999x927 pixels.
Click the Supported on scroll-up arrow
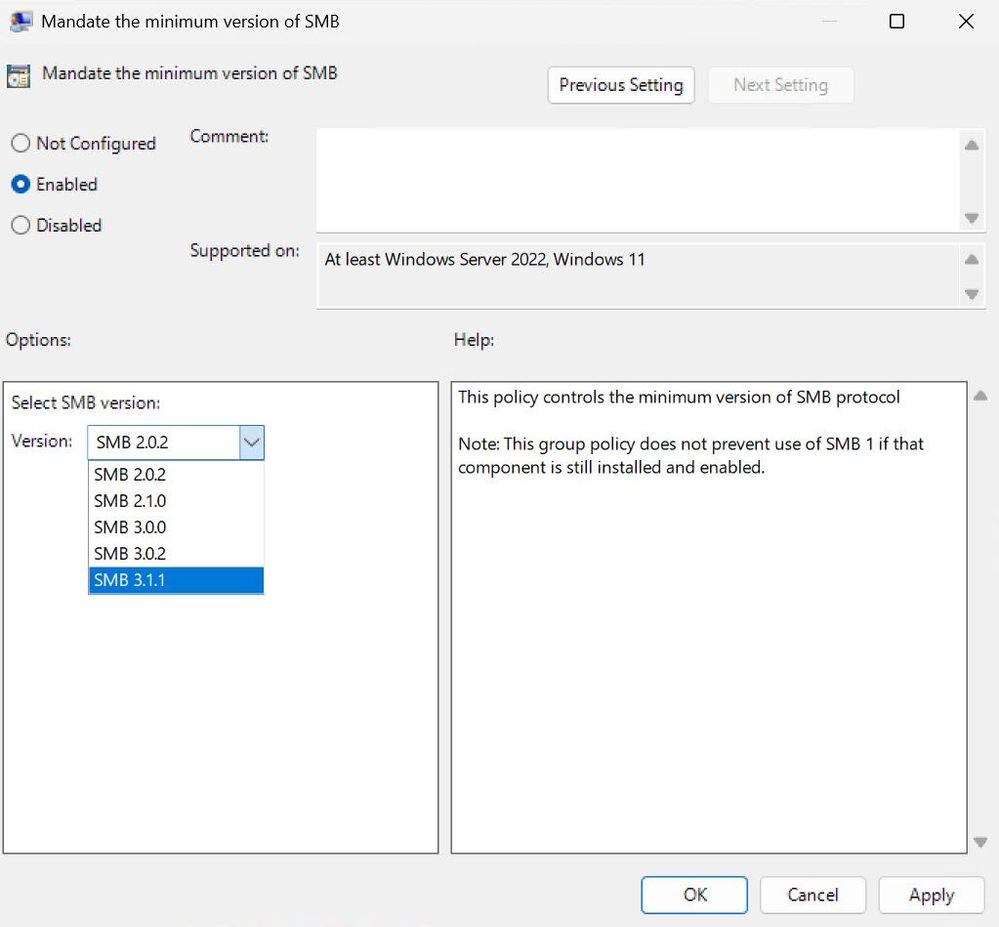pos(971,259)
